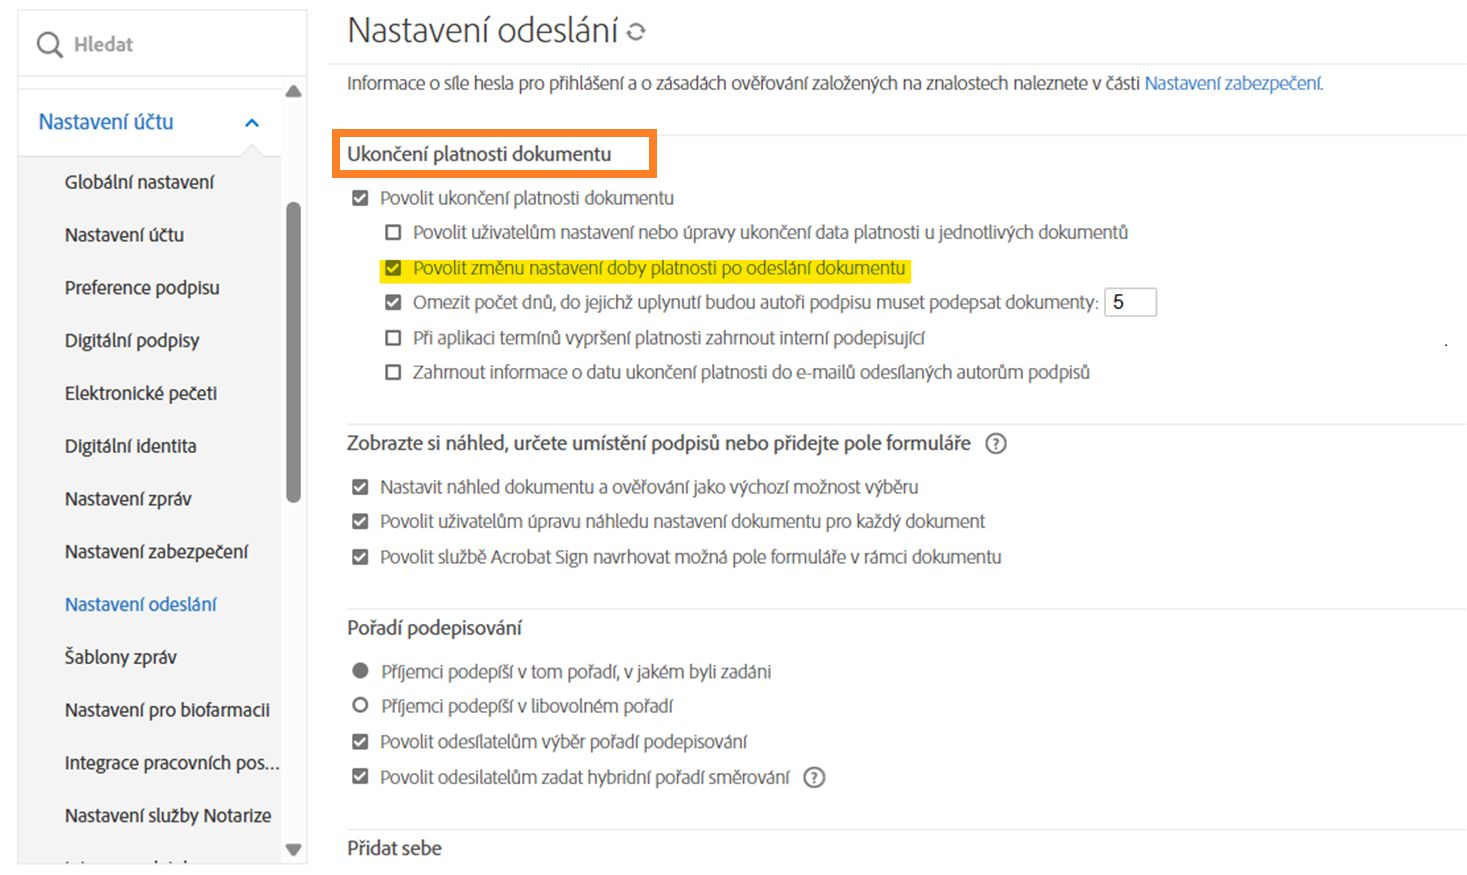1467x875 pixels.
Task: Click the days limit number field
Action: coord(1130,302)
